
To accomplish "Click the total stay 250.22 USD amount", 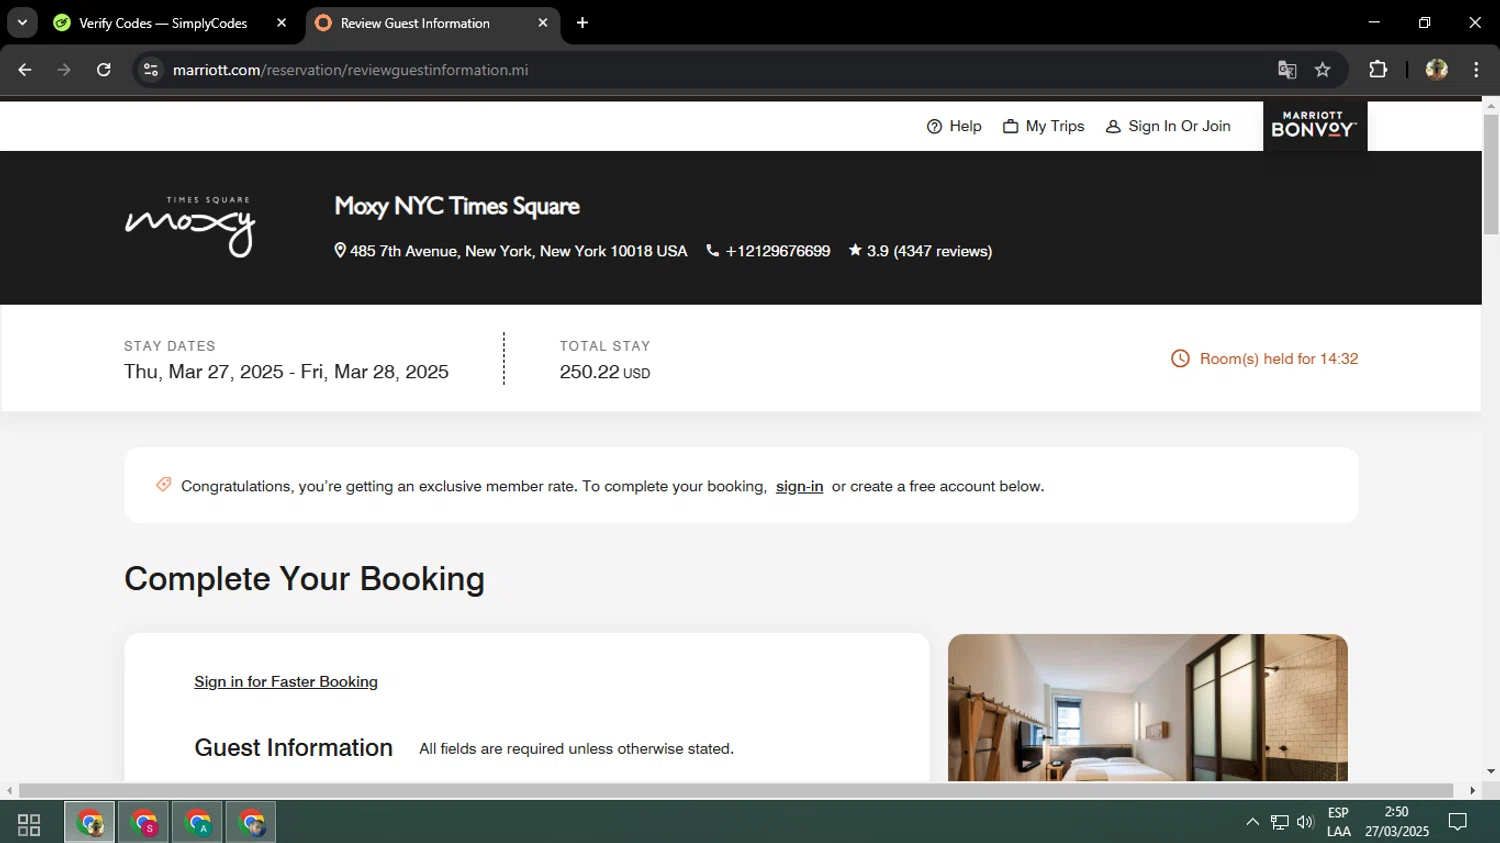I will click(605, 372).
